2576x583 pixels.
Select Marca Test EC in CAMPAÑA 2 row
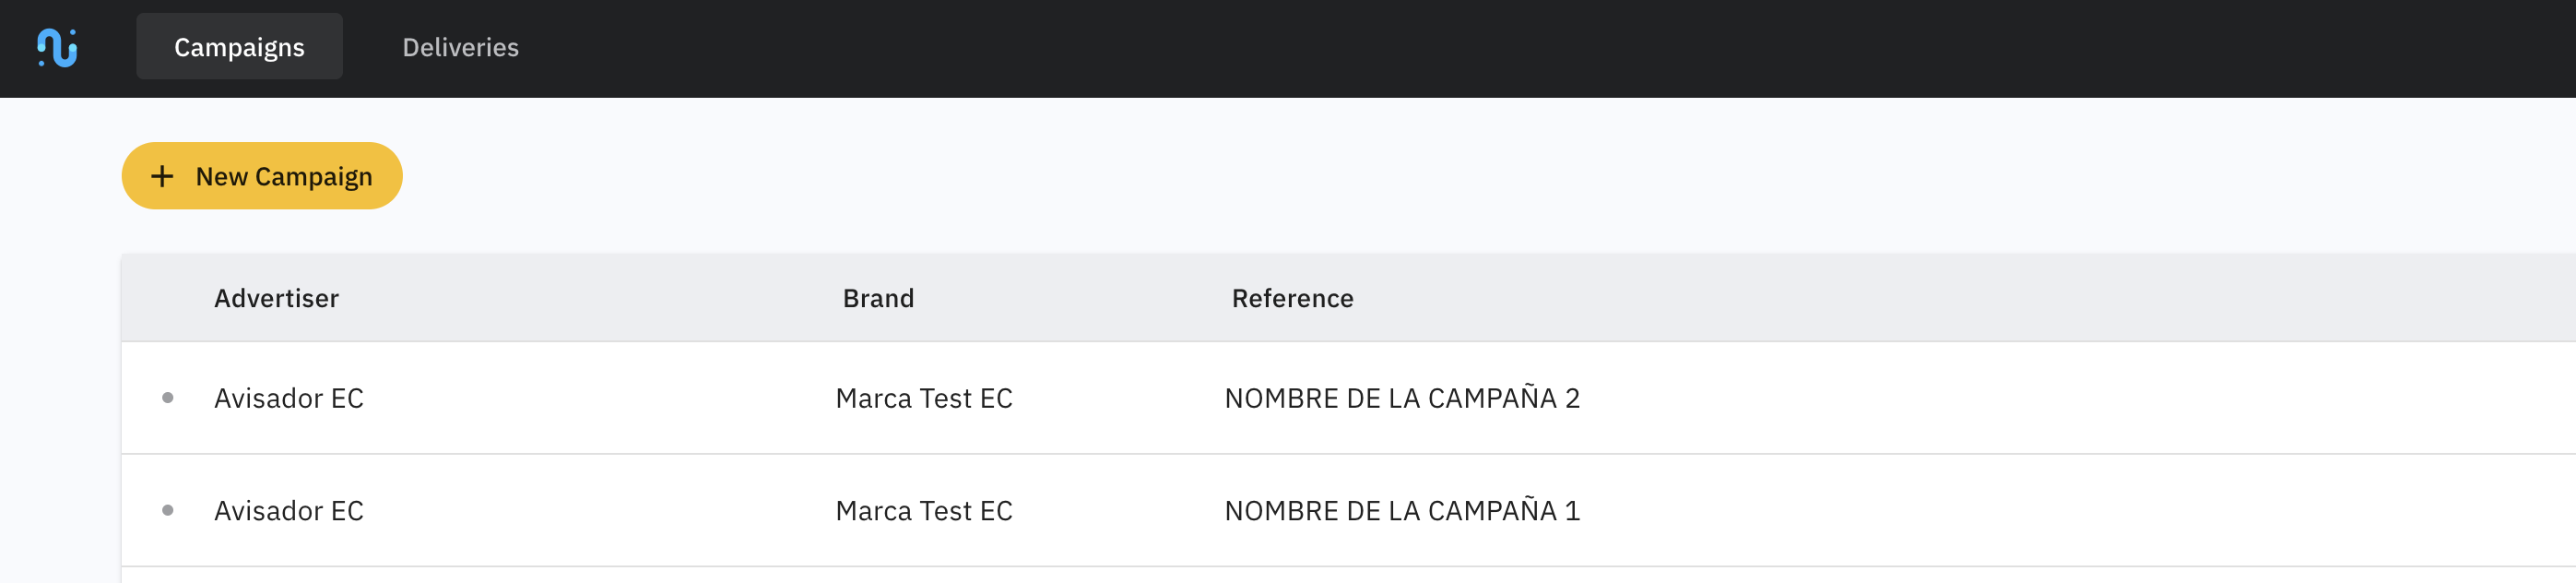923,399
